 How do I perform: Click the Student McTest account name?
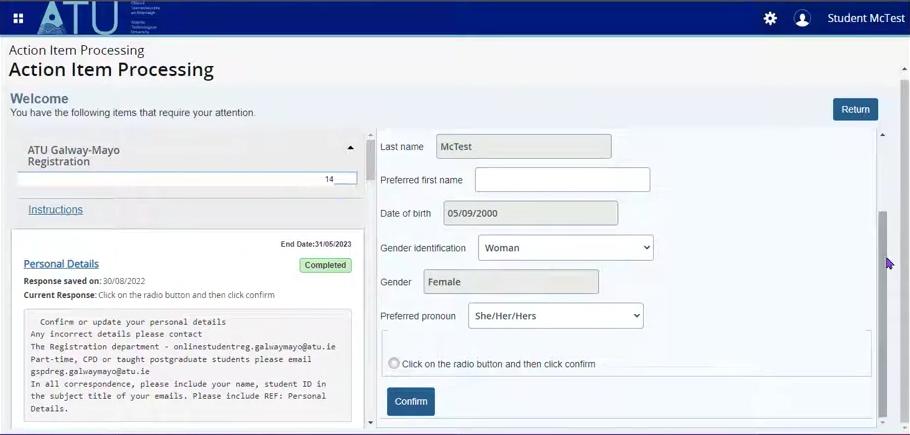point(866,19)
